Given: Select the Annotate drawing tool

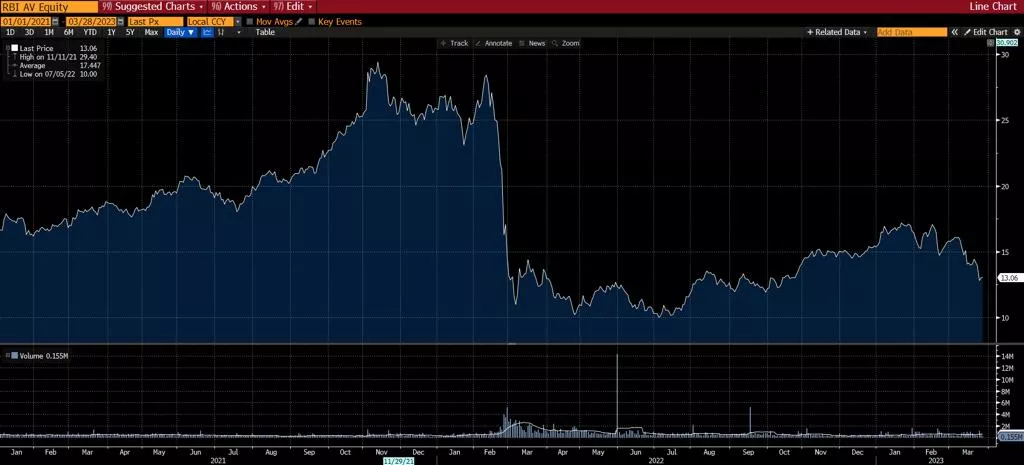Looking at the screenshot, I should [x=492, y=43].
